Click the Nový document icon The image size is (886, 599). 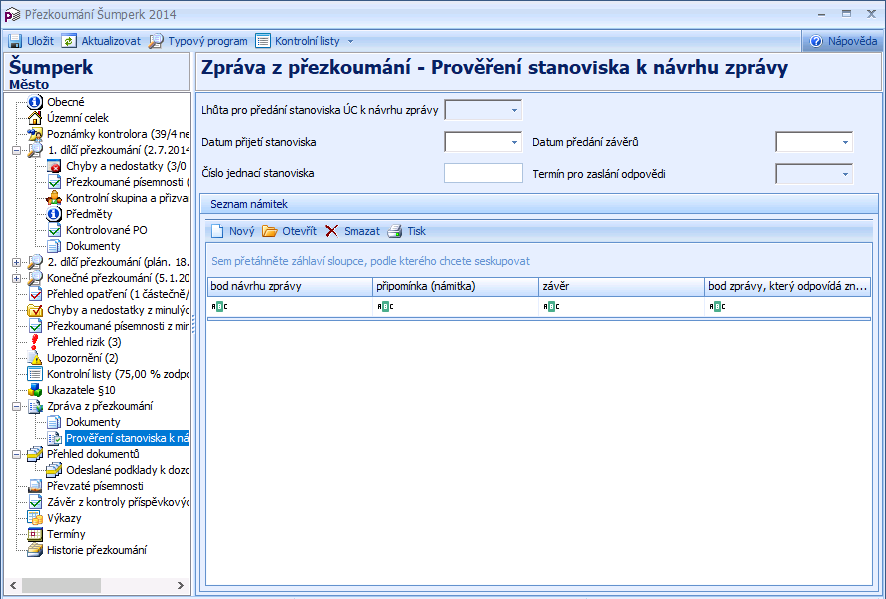click(x=217, y=231)
